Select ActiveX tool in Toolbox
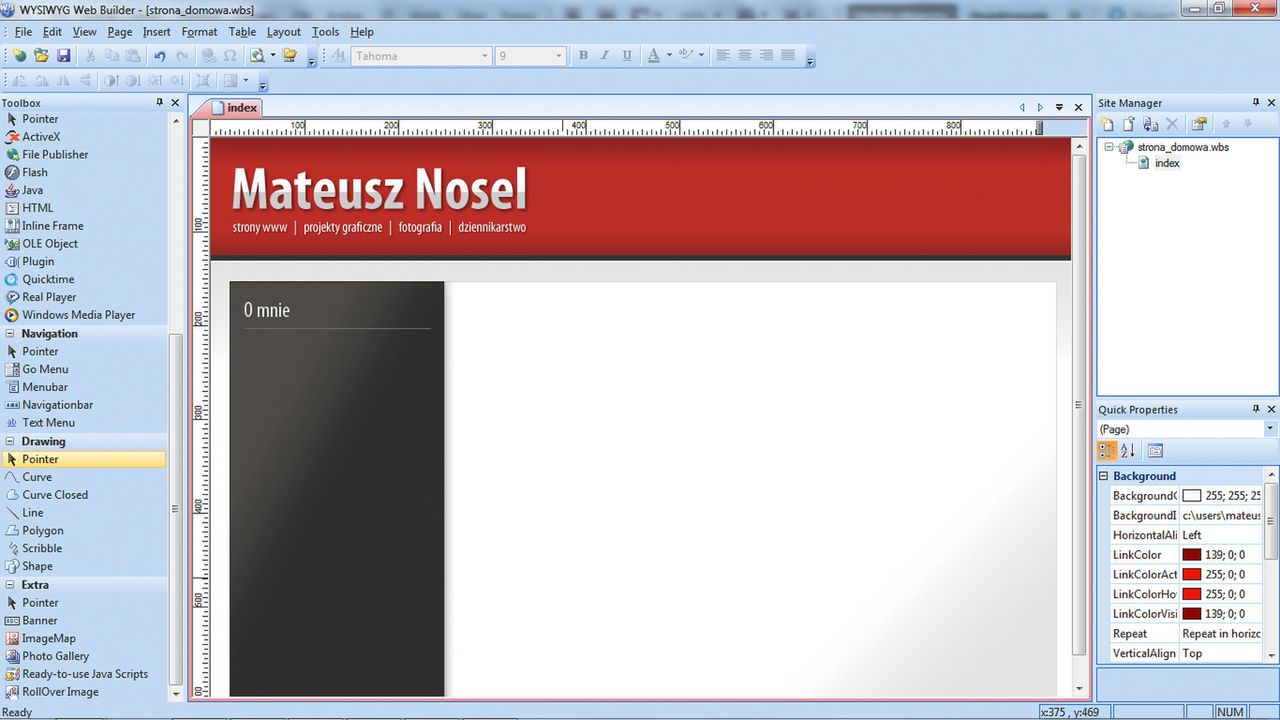The width and height of the screenshot is (1280, 720). [41, 136]
